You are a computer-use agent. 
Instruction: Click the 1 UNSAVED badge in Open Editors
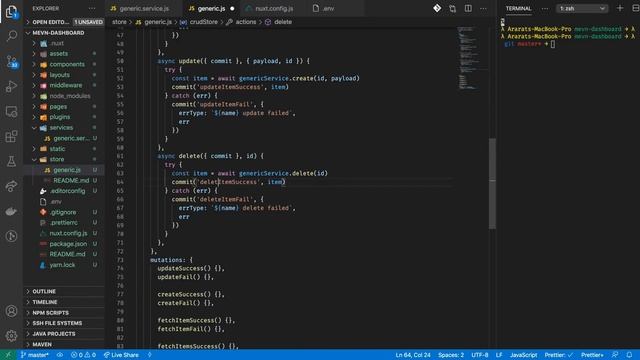click(x=88, y=22)
